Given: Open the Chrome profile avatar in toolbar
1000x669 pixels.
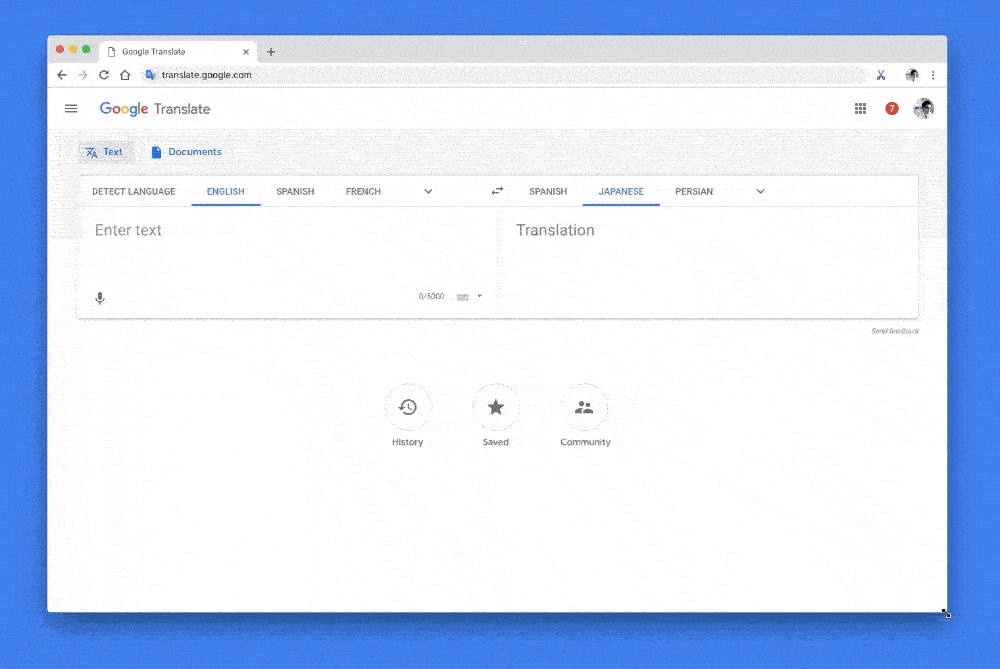Looking at the screenshot, I should 912,75.
